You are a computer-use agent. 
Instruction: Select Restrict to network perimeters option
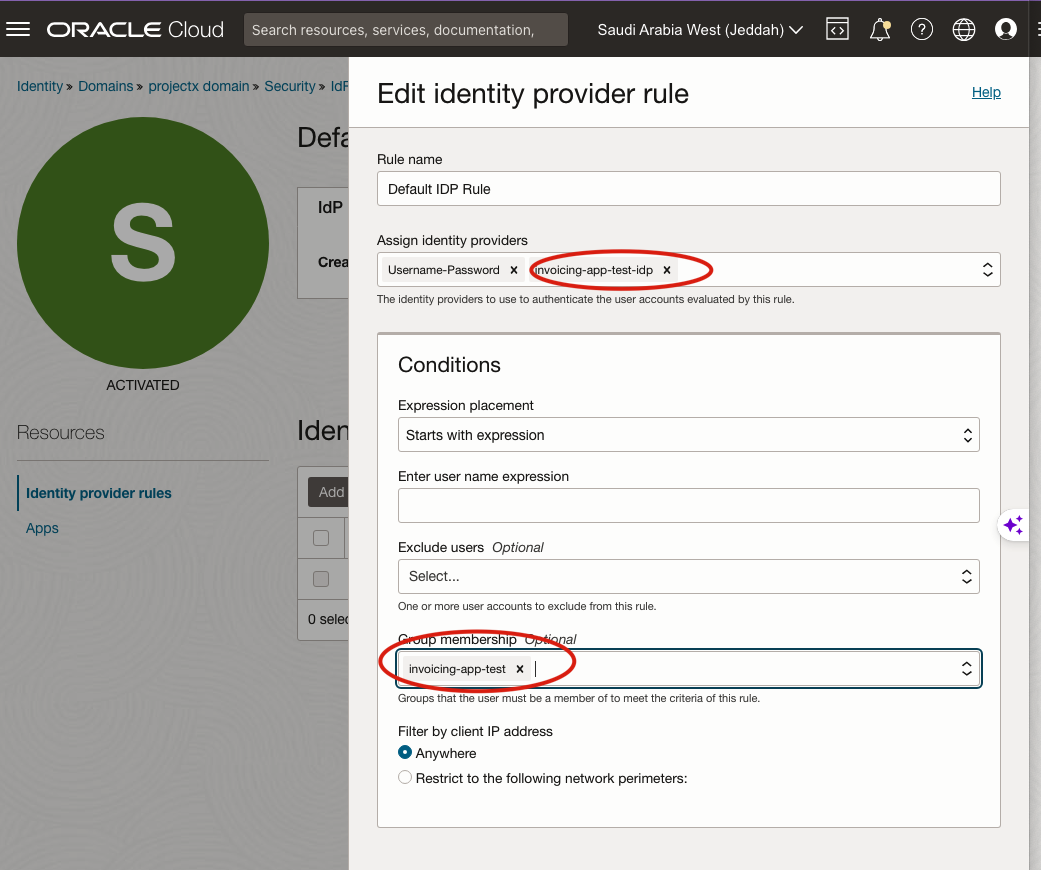click(x=405, y=778)
